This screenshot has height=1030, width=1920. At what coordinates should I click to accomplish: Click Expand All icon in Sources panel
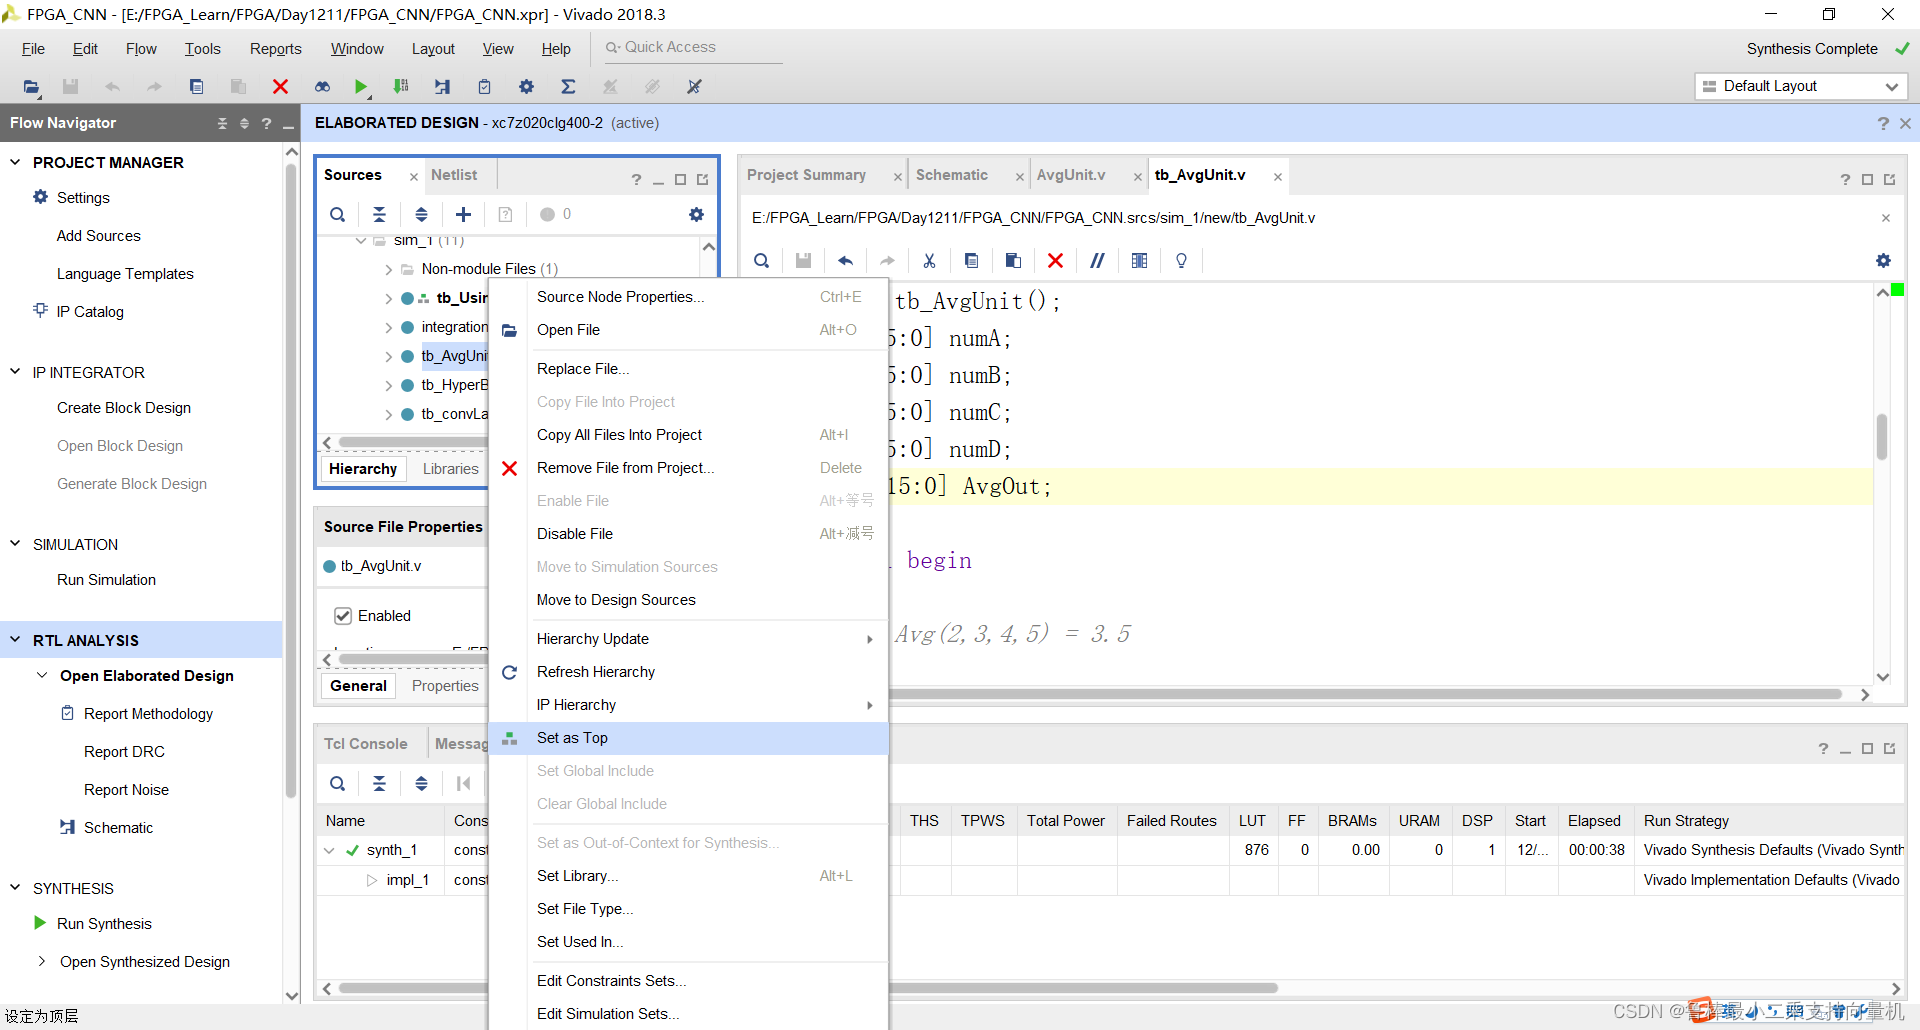(x=421, y=214)
